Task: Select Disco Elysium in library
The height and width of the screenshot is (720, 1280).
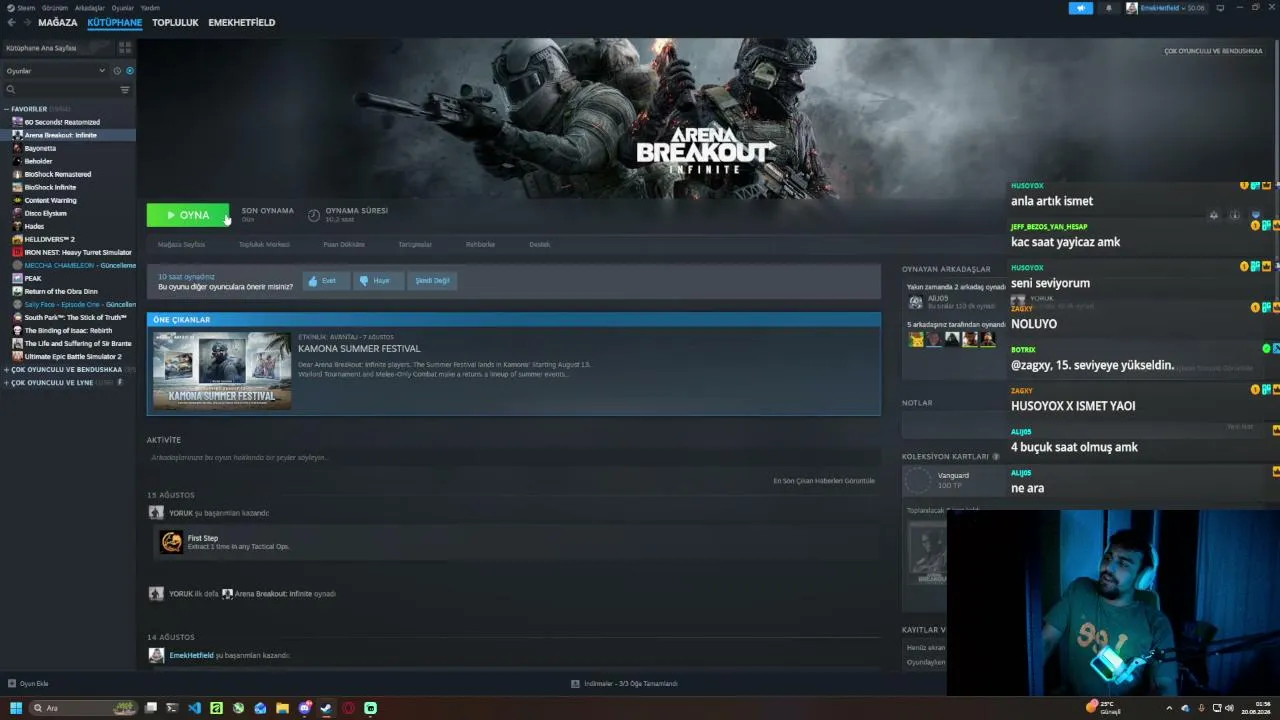Action: click(68, 213)
